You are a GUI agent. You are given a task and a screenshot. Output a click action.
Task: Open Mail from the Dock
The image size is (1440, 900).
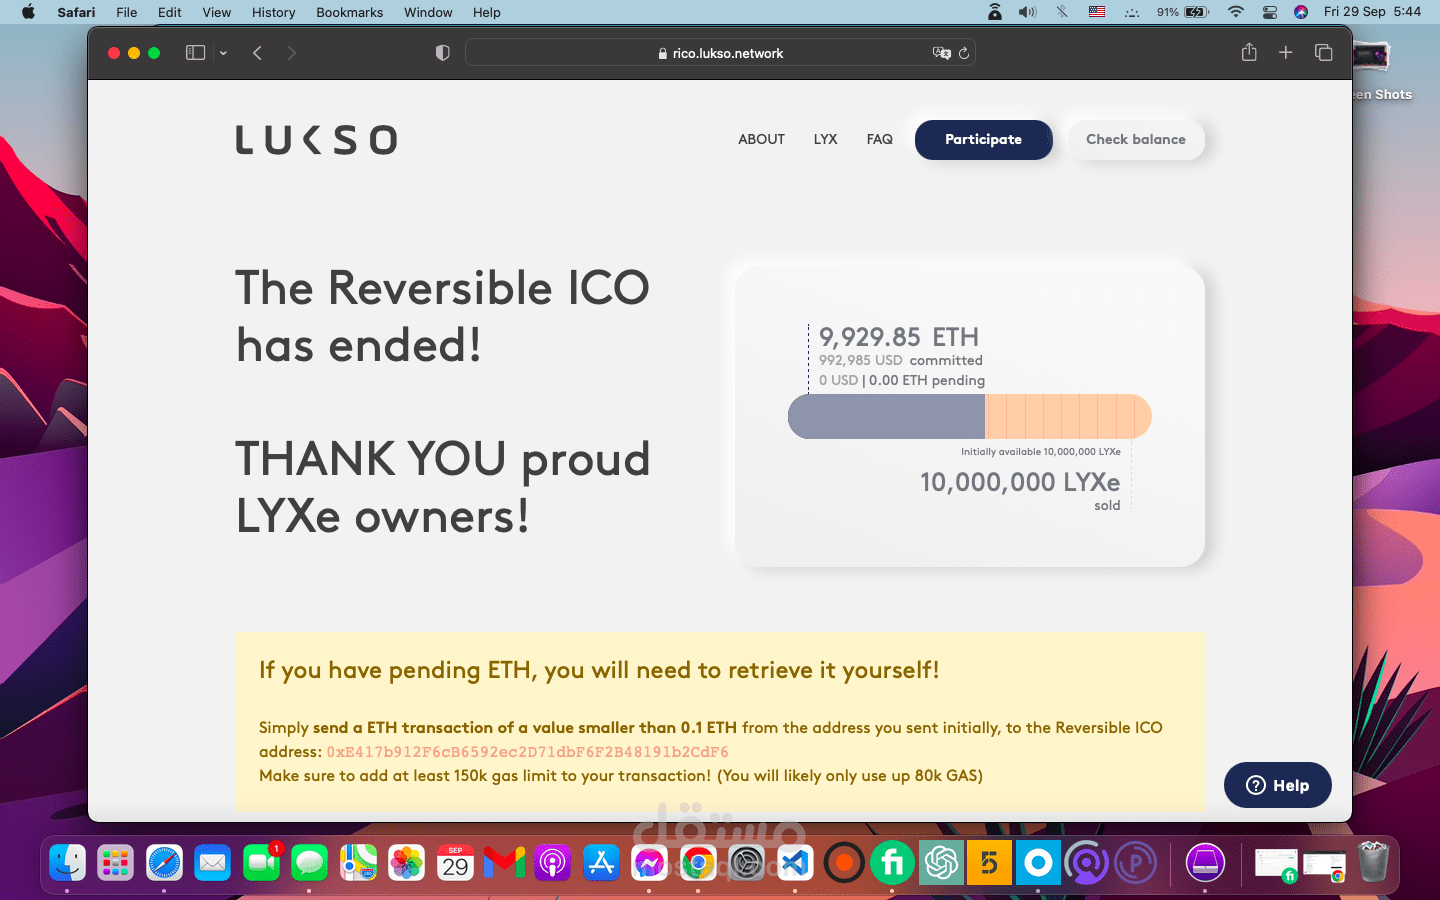(x=212, y=862)
